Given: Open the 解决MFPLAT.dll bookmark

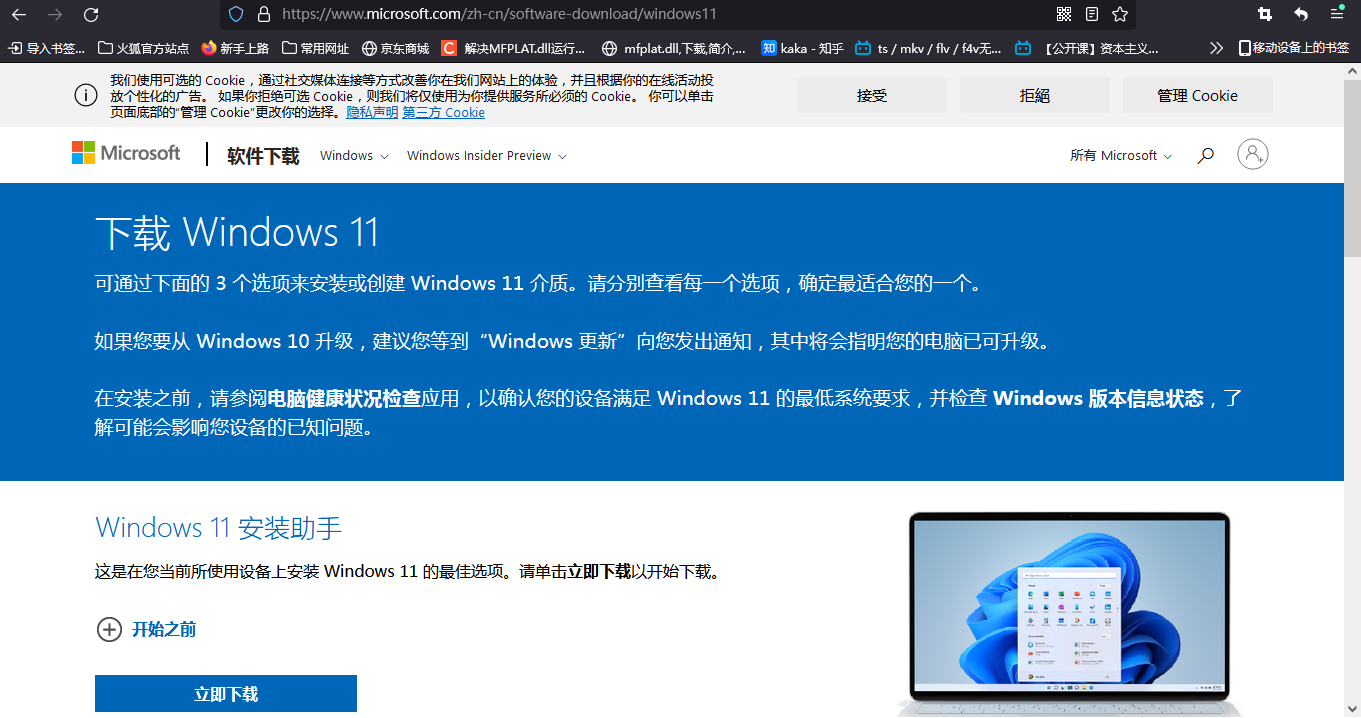Looking at the screenshot, I should [x=514, y=47].
